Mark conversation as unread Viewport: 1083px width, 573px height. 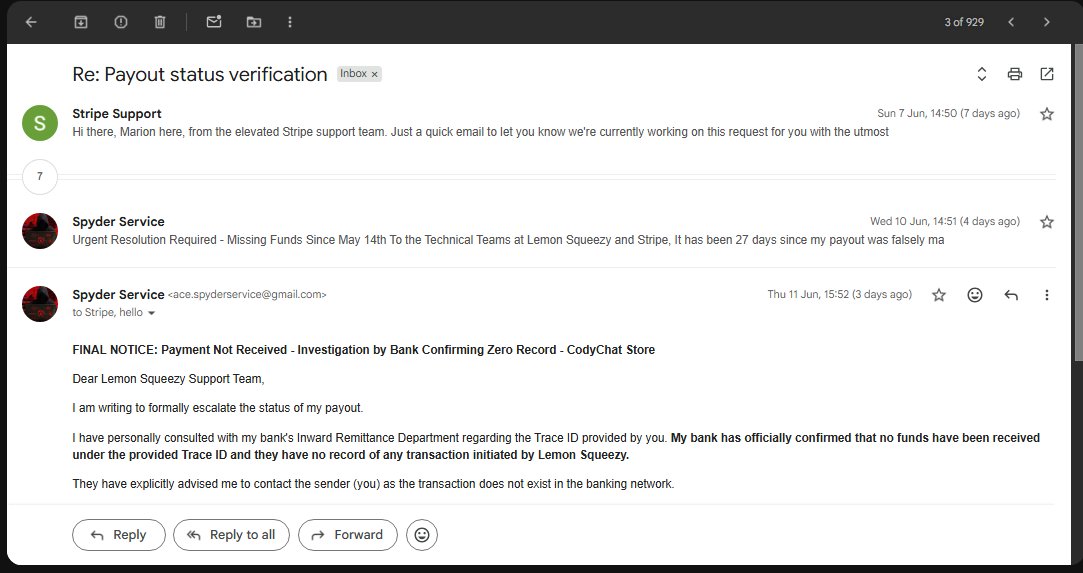(214, 22)
